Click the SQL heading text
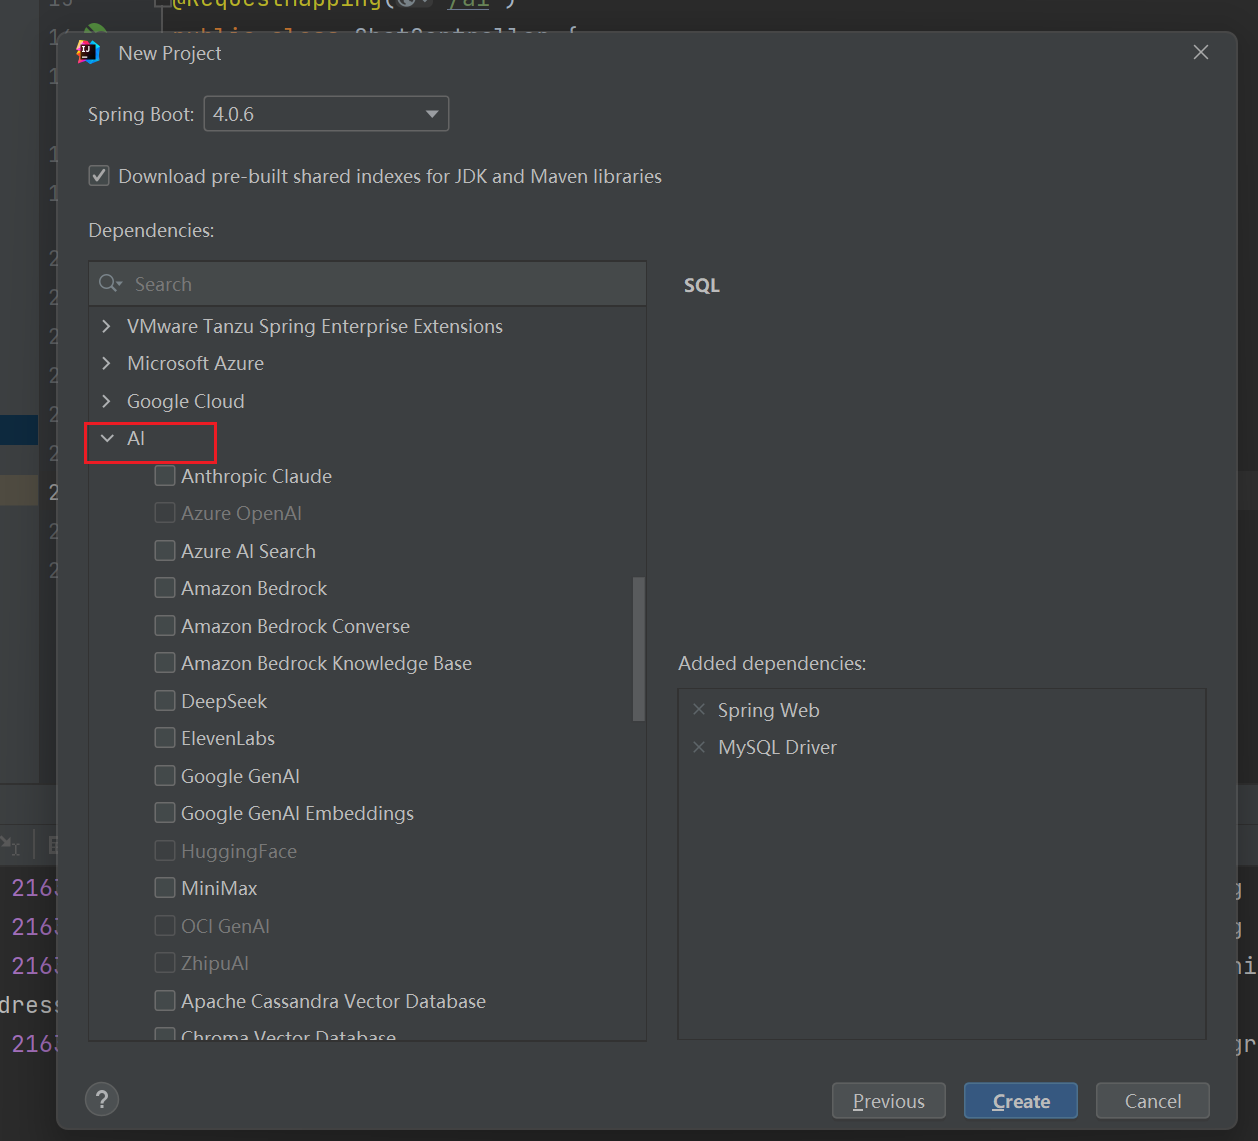1258x1141 pixels. click(702, 285)
